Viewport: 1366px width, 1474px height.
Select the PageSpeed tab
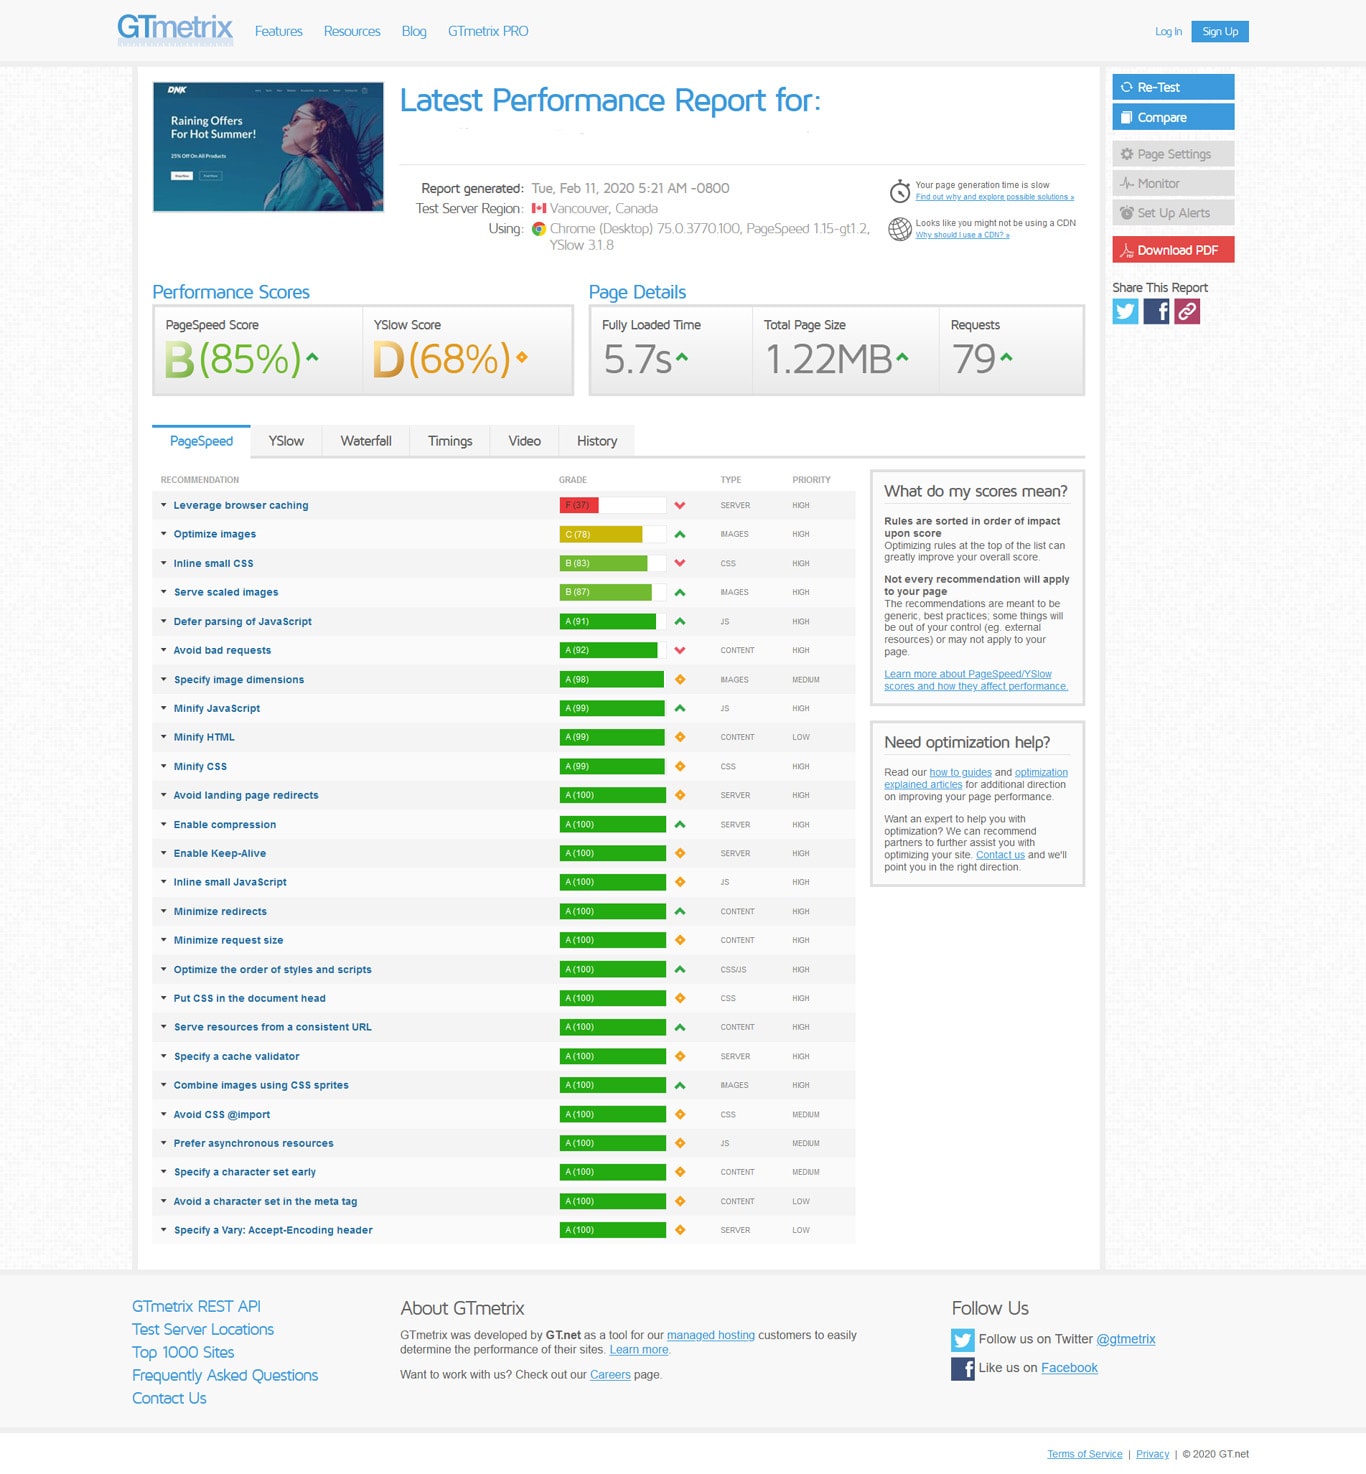coord(201,441)
